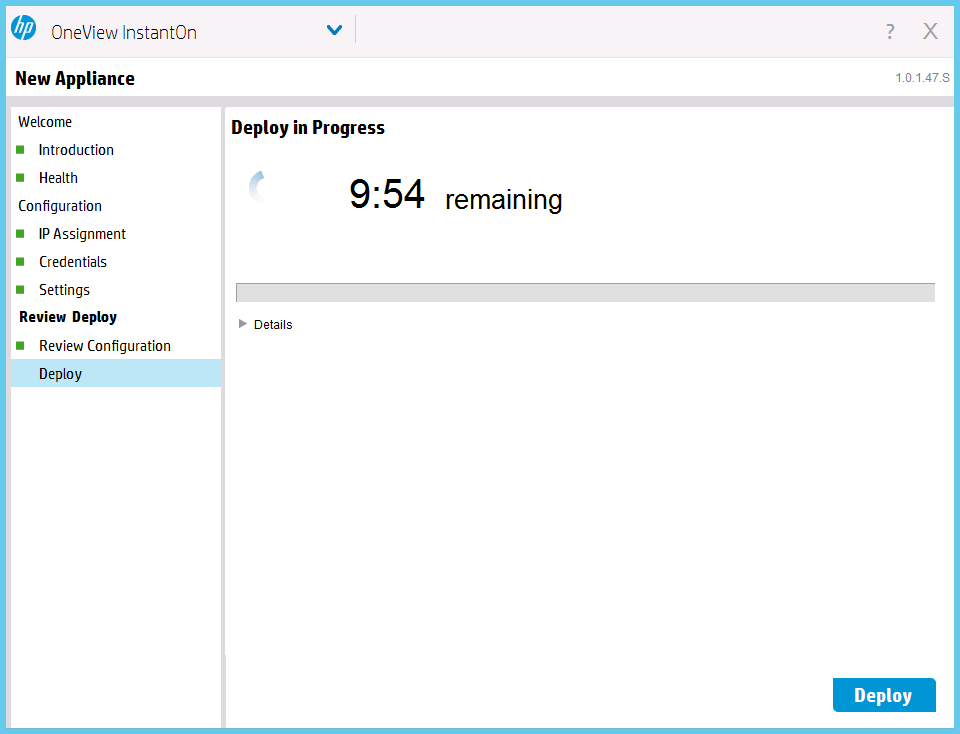Go to the Introduction step
This screenshot has height=734, width=960.
[x=76, y=150]
